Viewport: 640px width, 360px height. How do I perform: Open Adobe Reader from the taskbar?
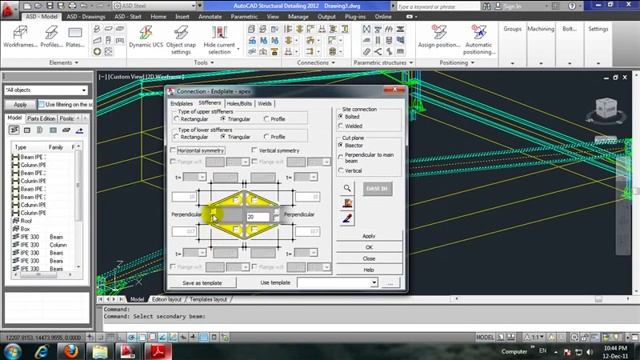click(158, 351)
